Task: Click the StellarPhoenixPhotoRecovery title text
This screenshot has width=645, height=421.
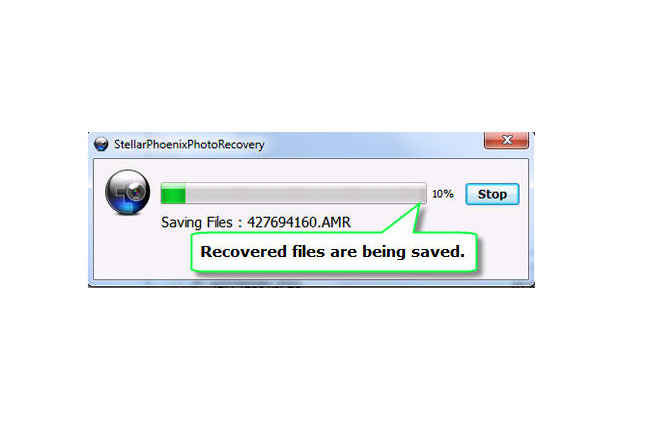Action: 189,144
